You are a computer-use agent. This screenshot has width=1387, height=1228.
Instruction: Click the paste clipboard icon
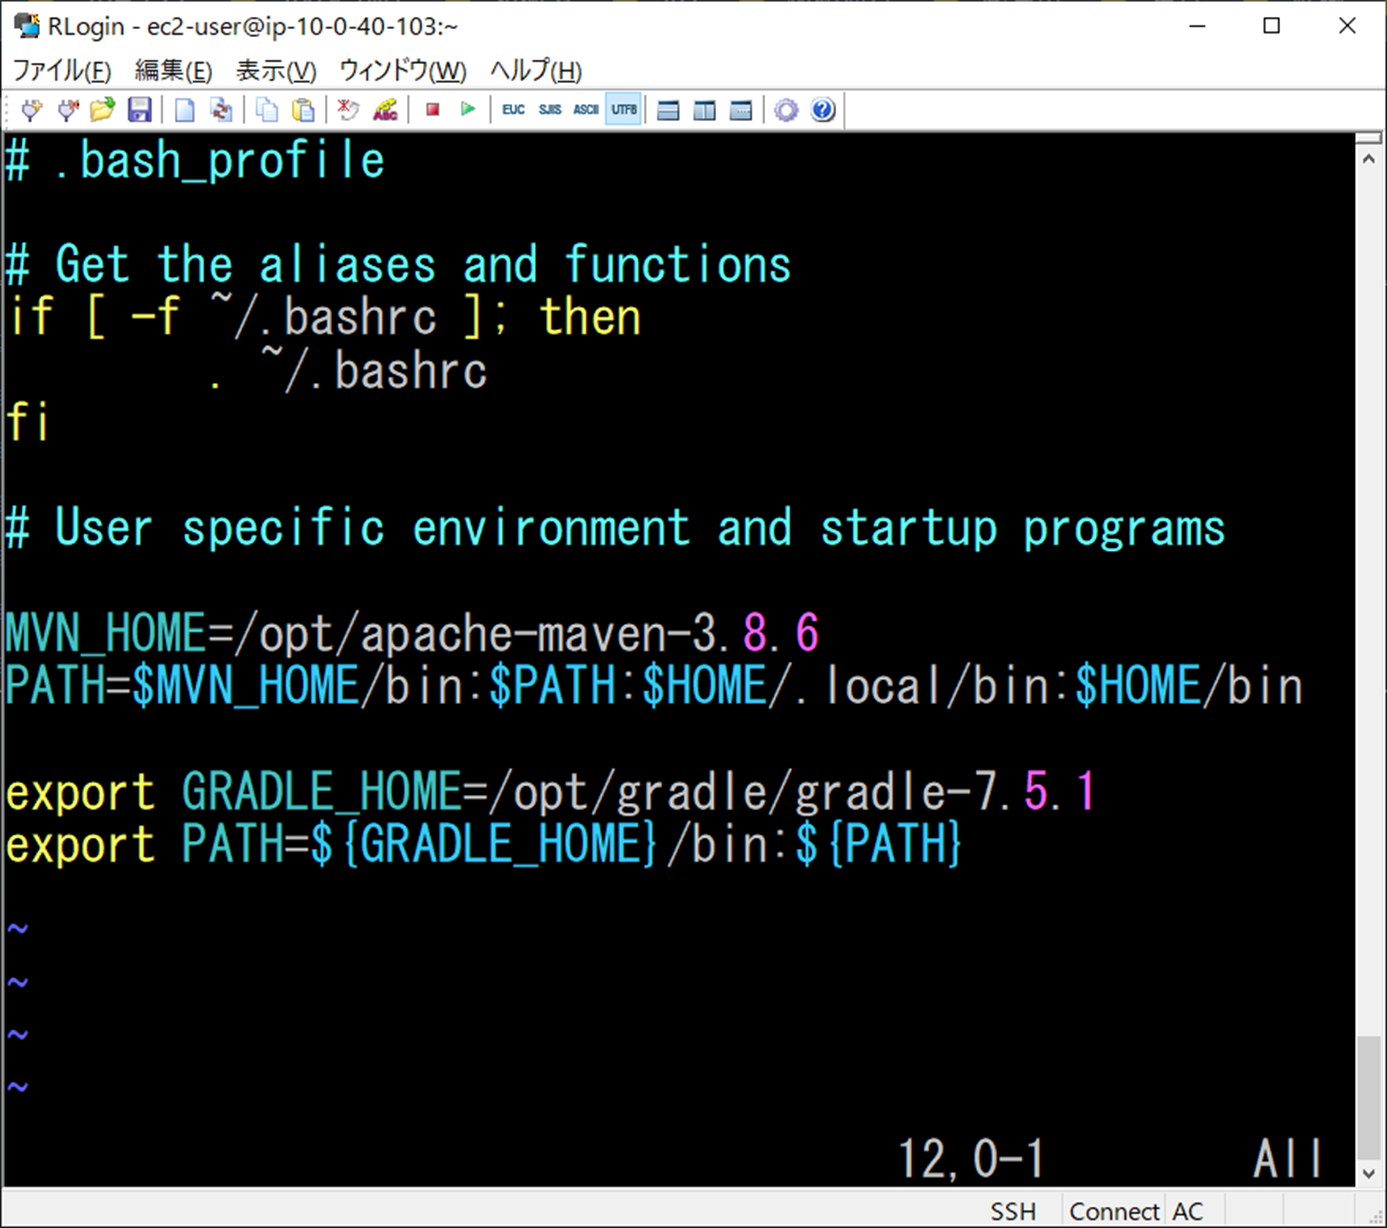click(x=303, y=110)
